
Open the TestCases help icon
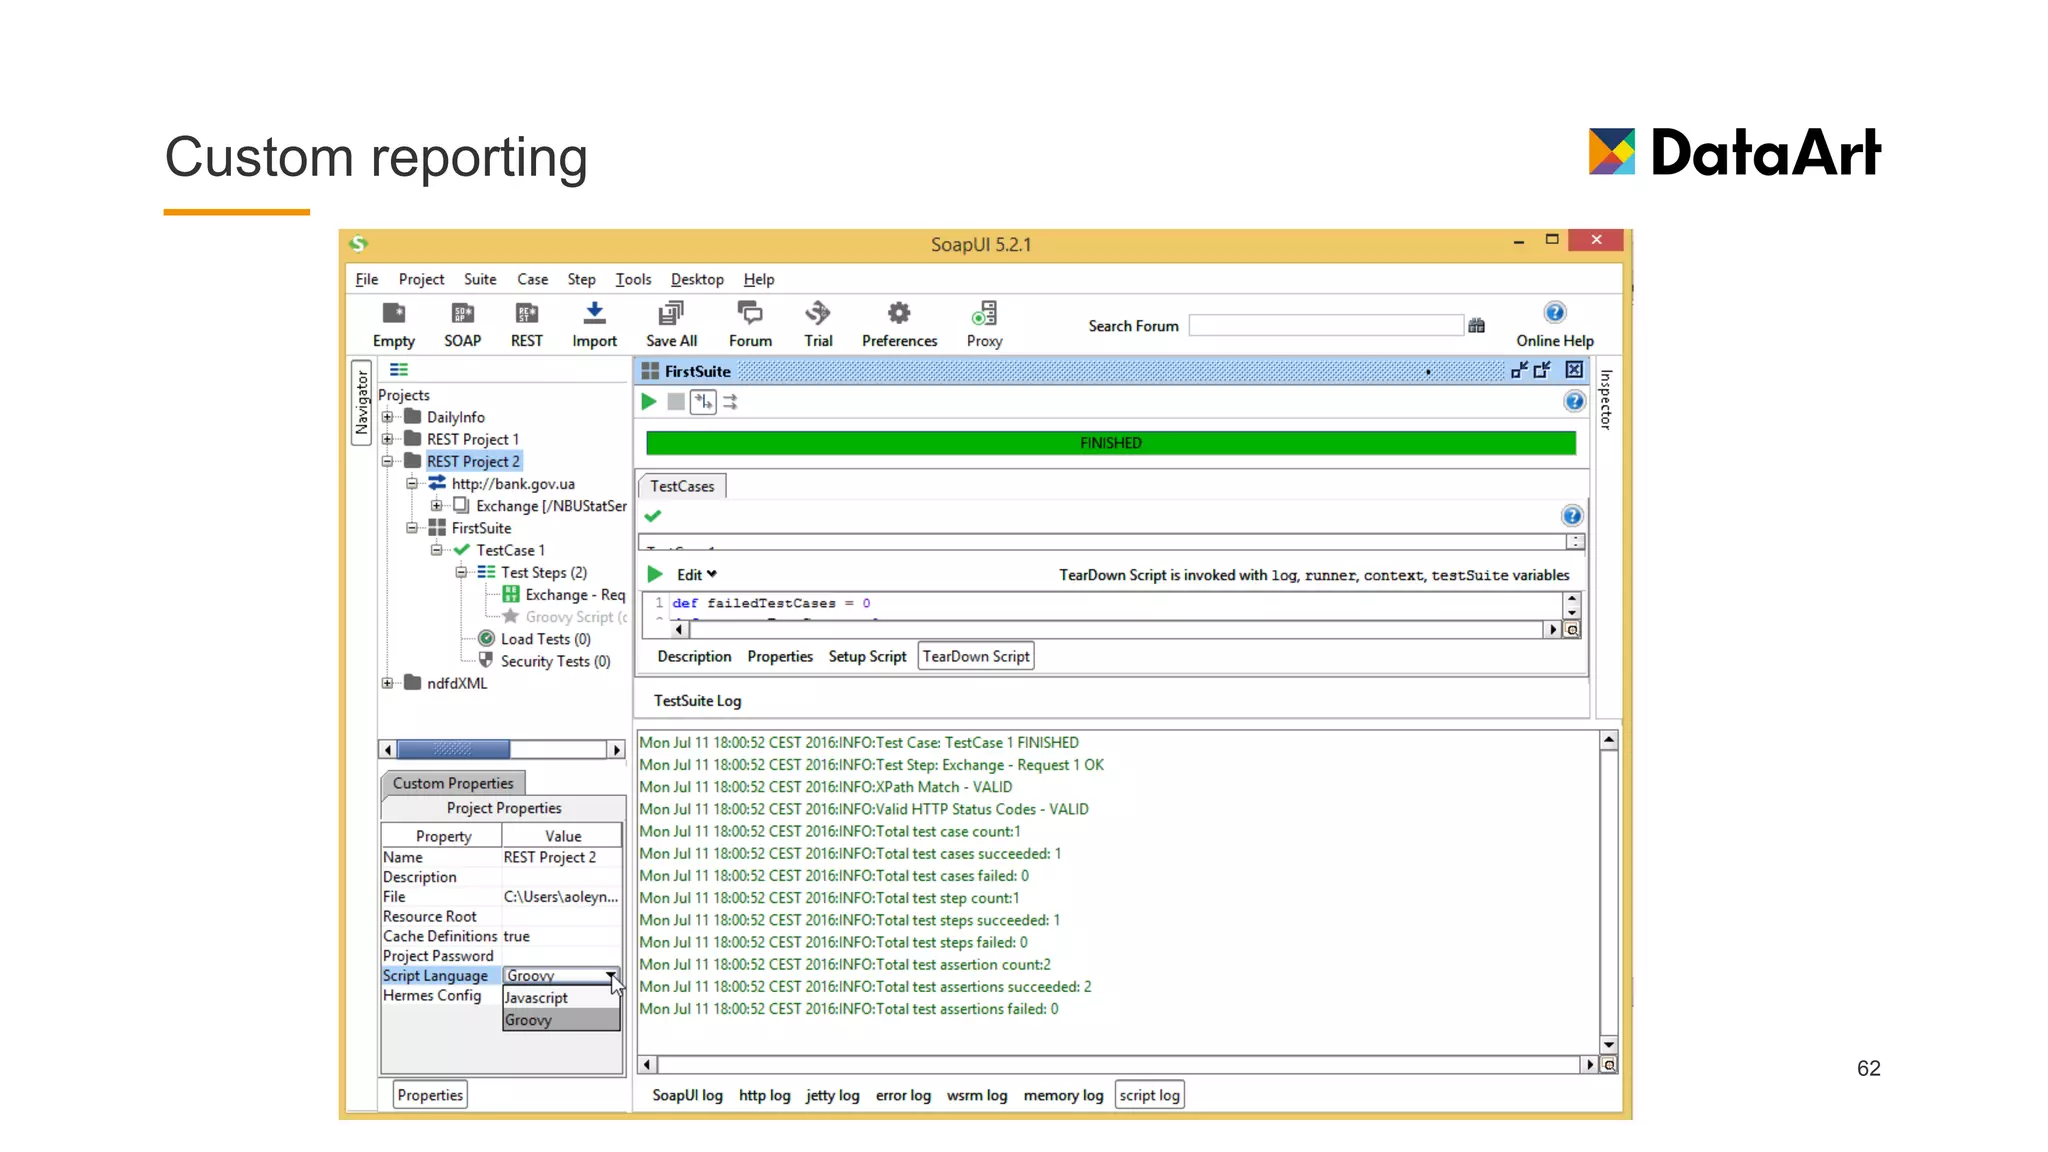click(x=1572, y=516)
